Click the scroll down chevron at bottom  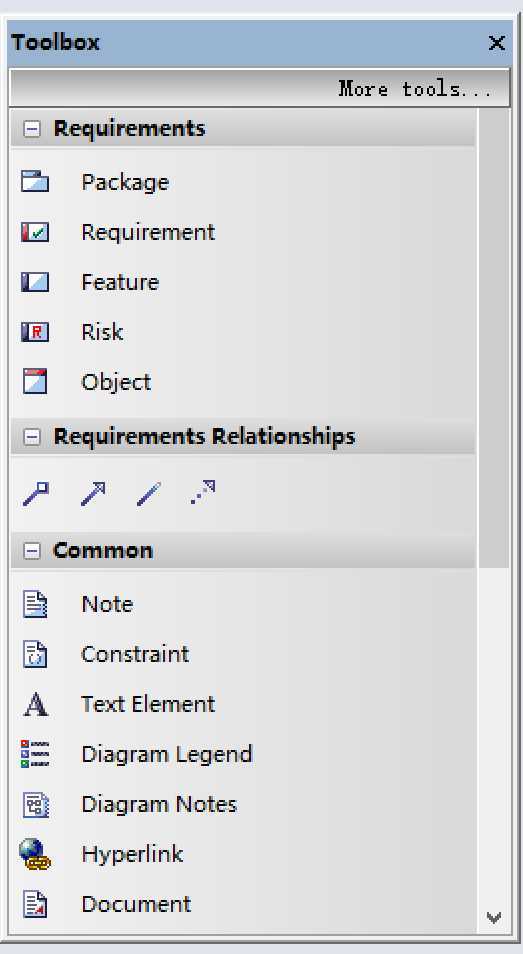[494, 917]
